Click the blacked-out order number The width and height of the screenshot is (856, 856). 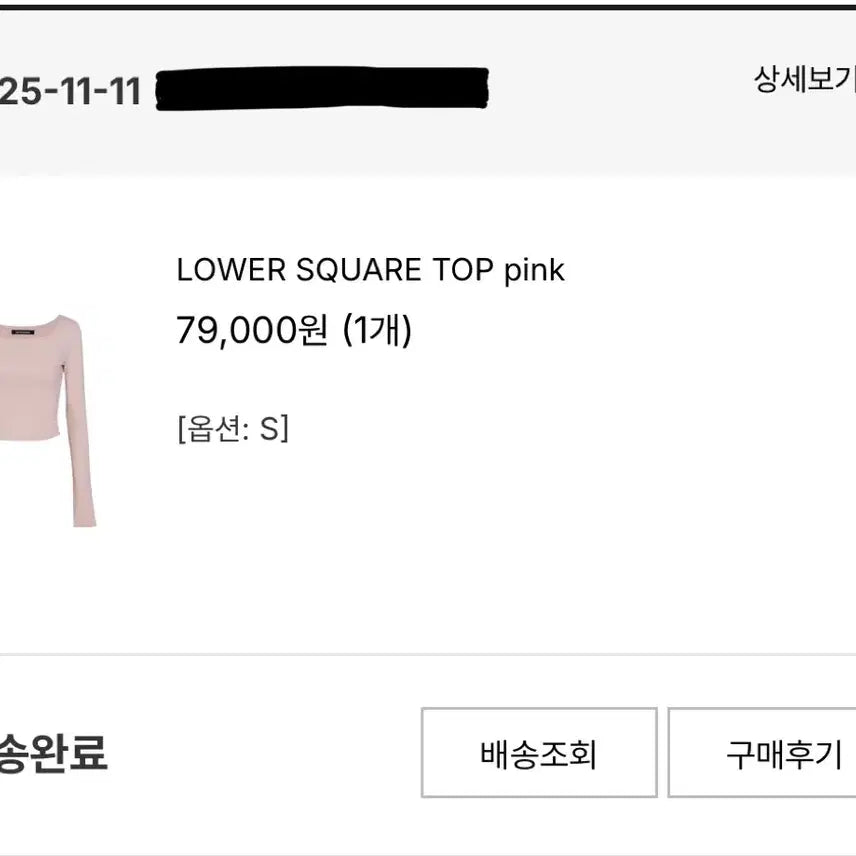[x=322, y=90]
